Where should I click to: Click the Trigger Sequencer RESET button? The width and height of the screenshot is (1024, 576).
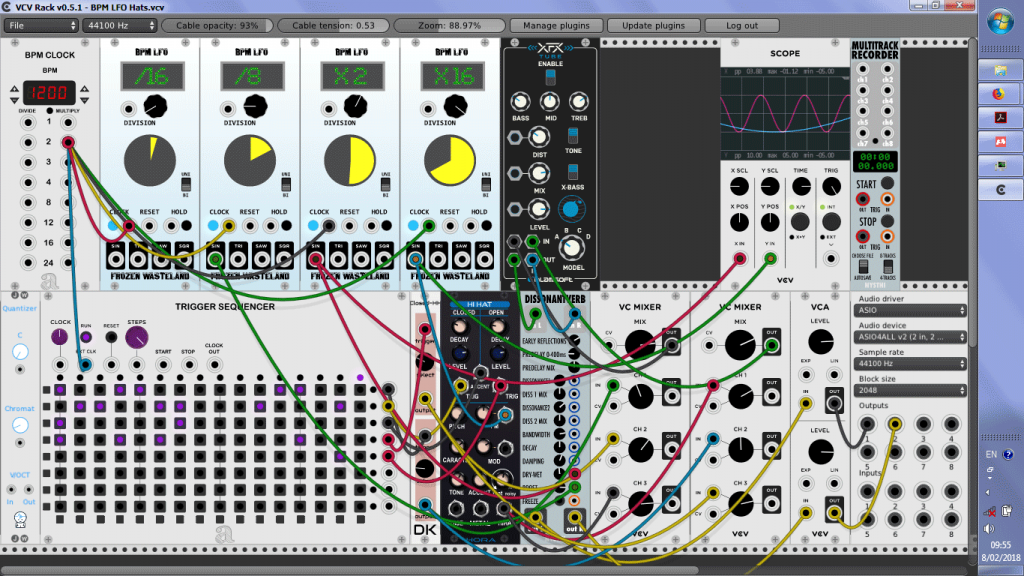pos(111,338)
